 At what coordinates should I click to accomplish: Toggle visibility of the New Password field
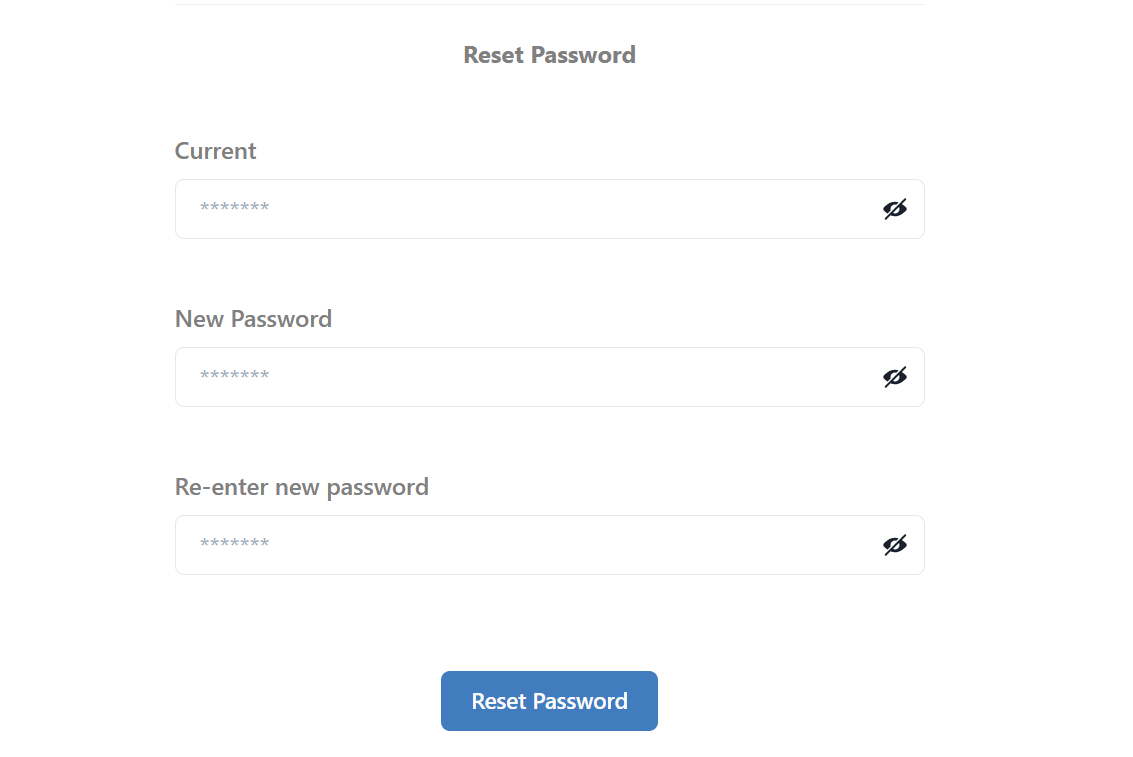pyautogui.click(x=895, y=377)
